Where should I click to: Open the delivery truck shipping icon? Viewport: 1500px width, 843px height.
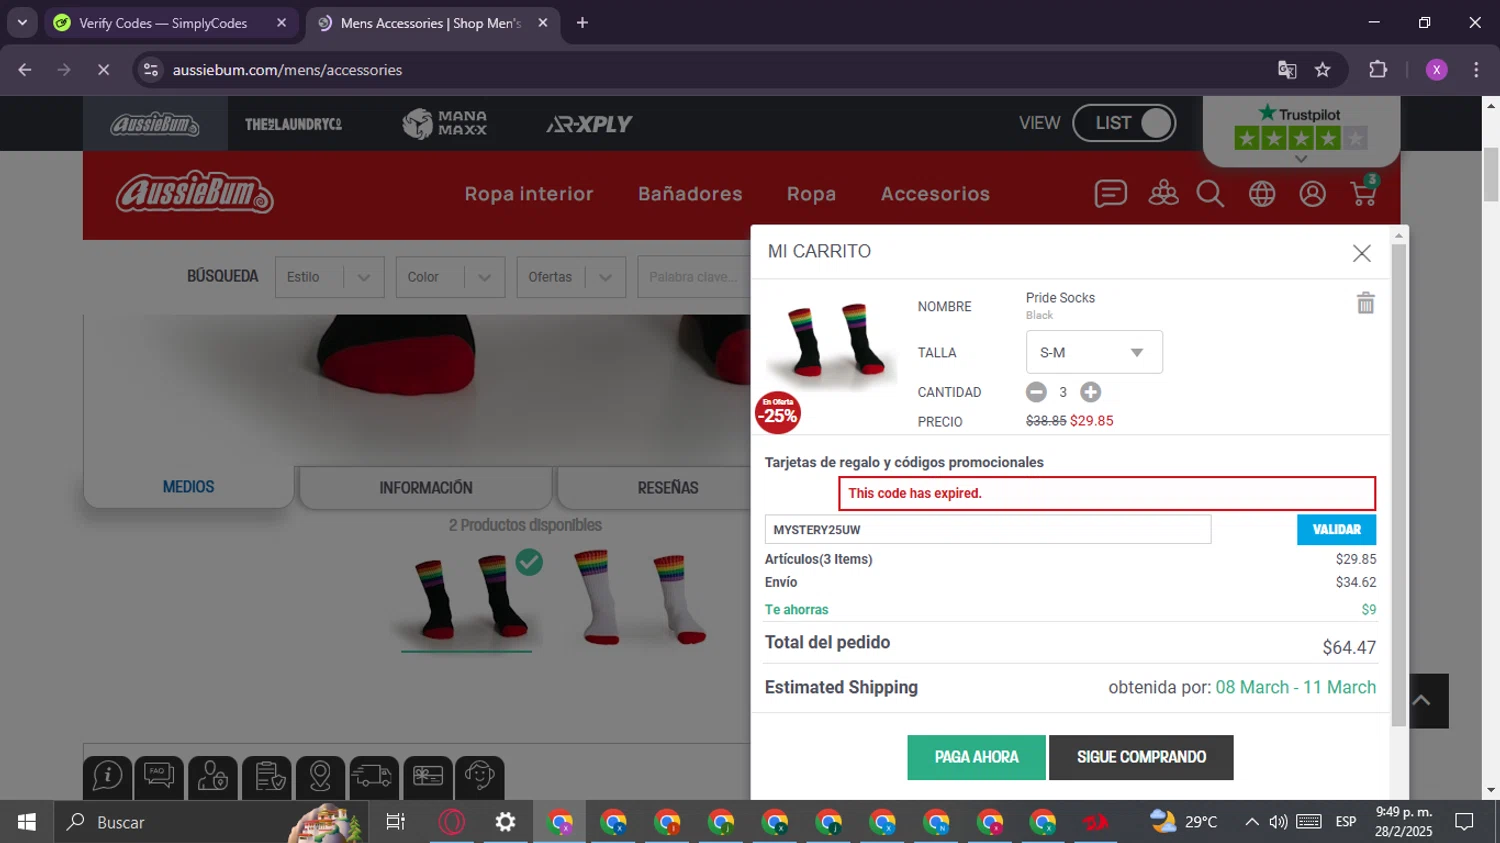(x=373, y=776)
